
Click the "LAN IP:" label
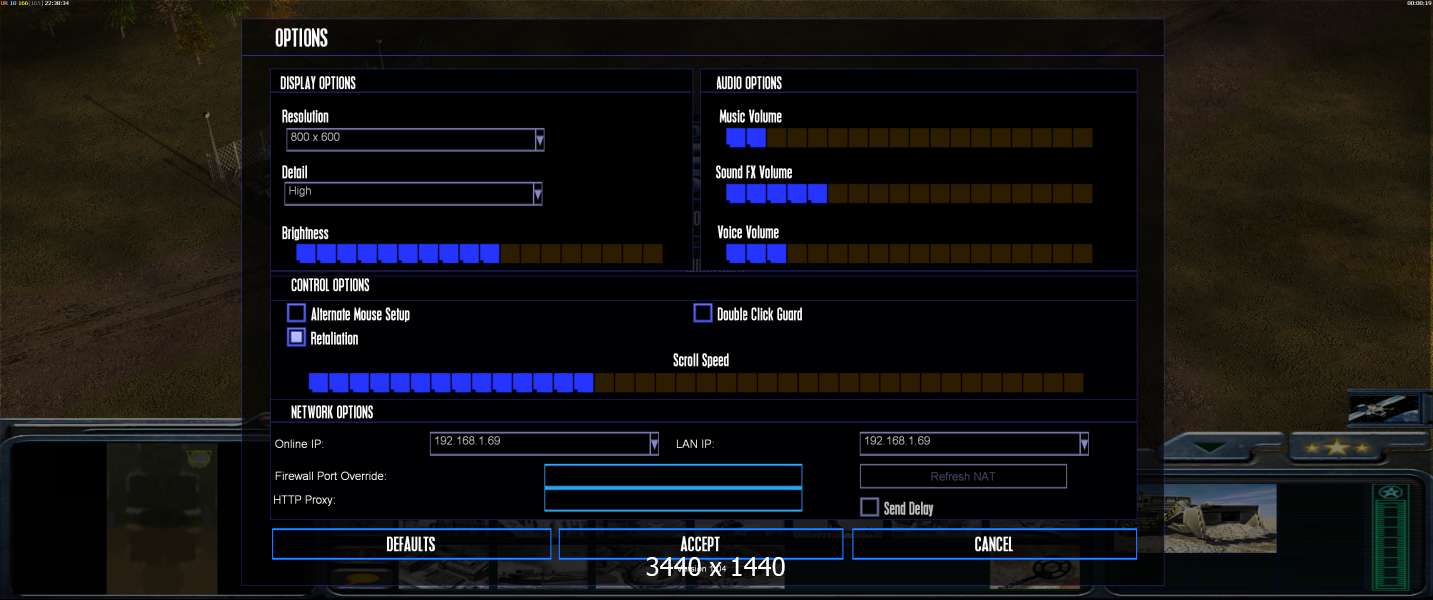[695, 443]
